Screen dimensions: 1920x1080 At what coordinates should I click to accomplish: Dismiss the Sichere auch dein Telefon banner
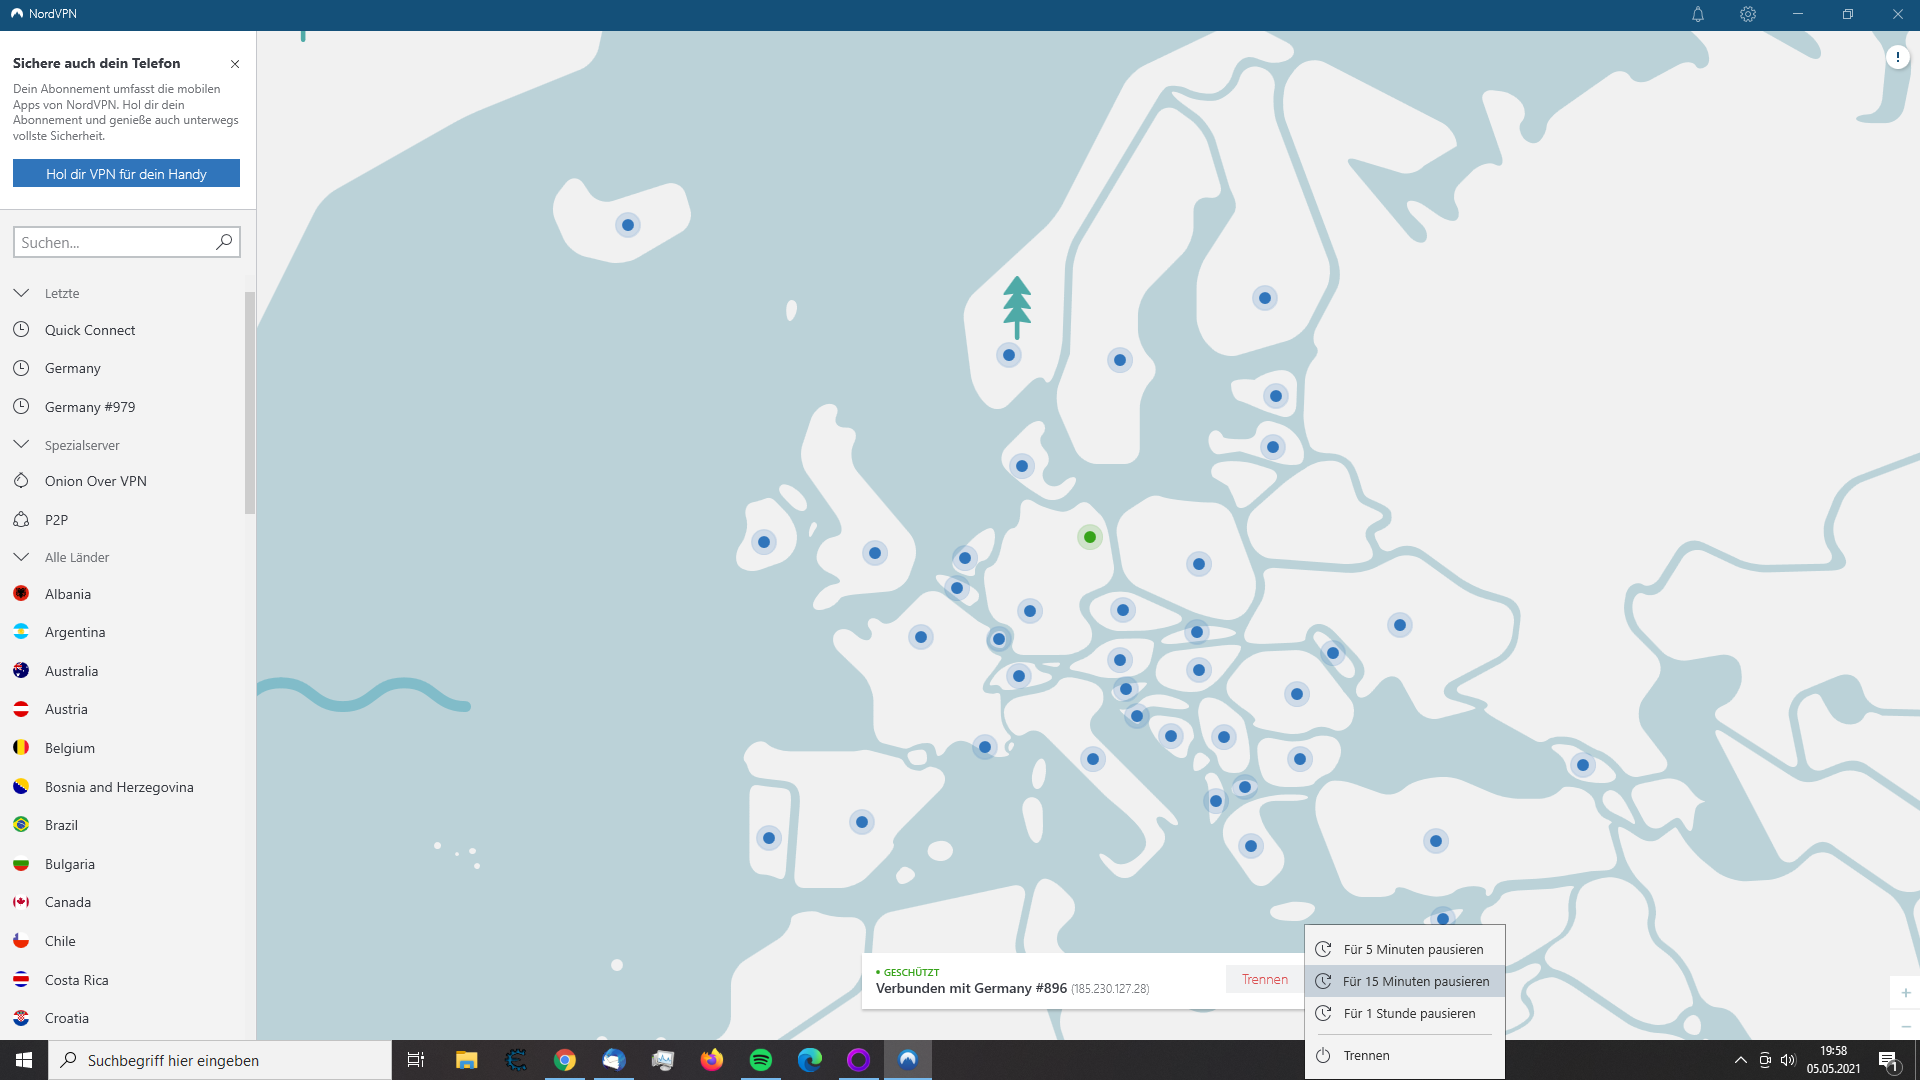[x=235, y=64]
